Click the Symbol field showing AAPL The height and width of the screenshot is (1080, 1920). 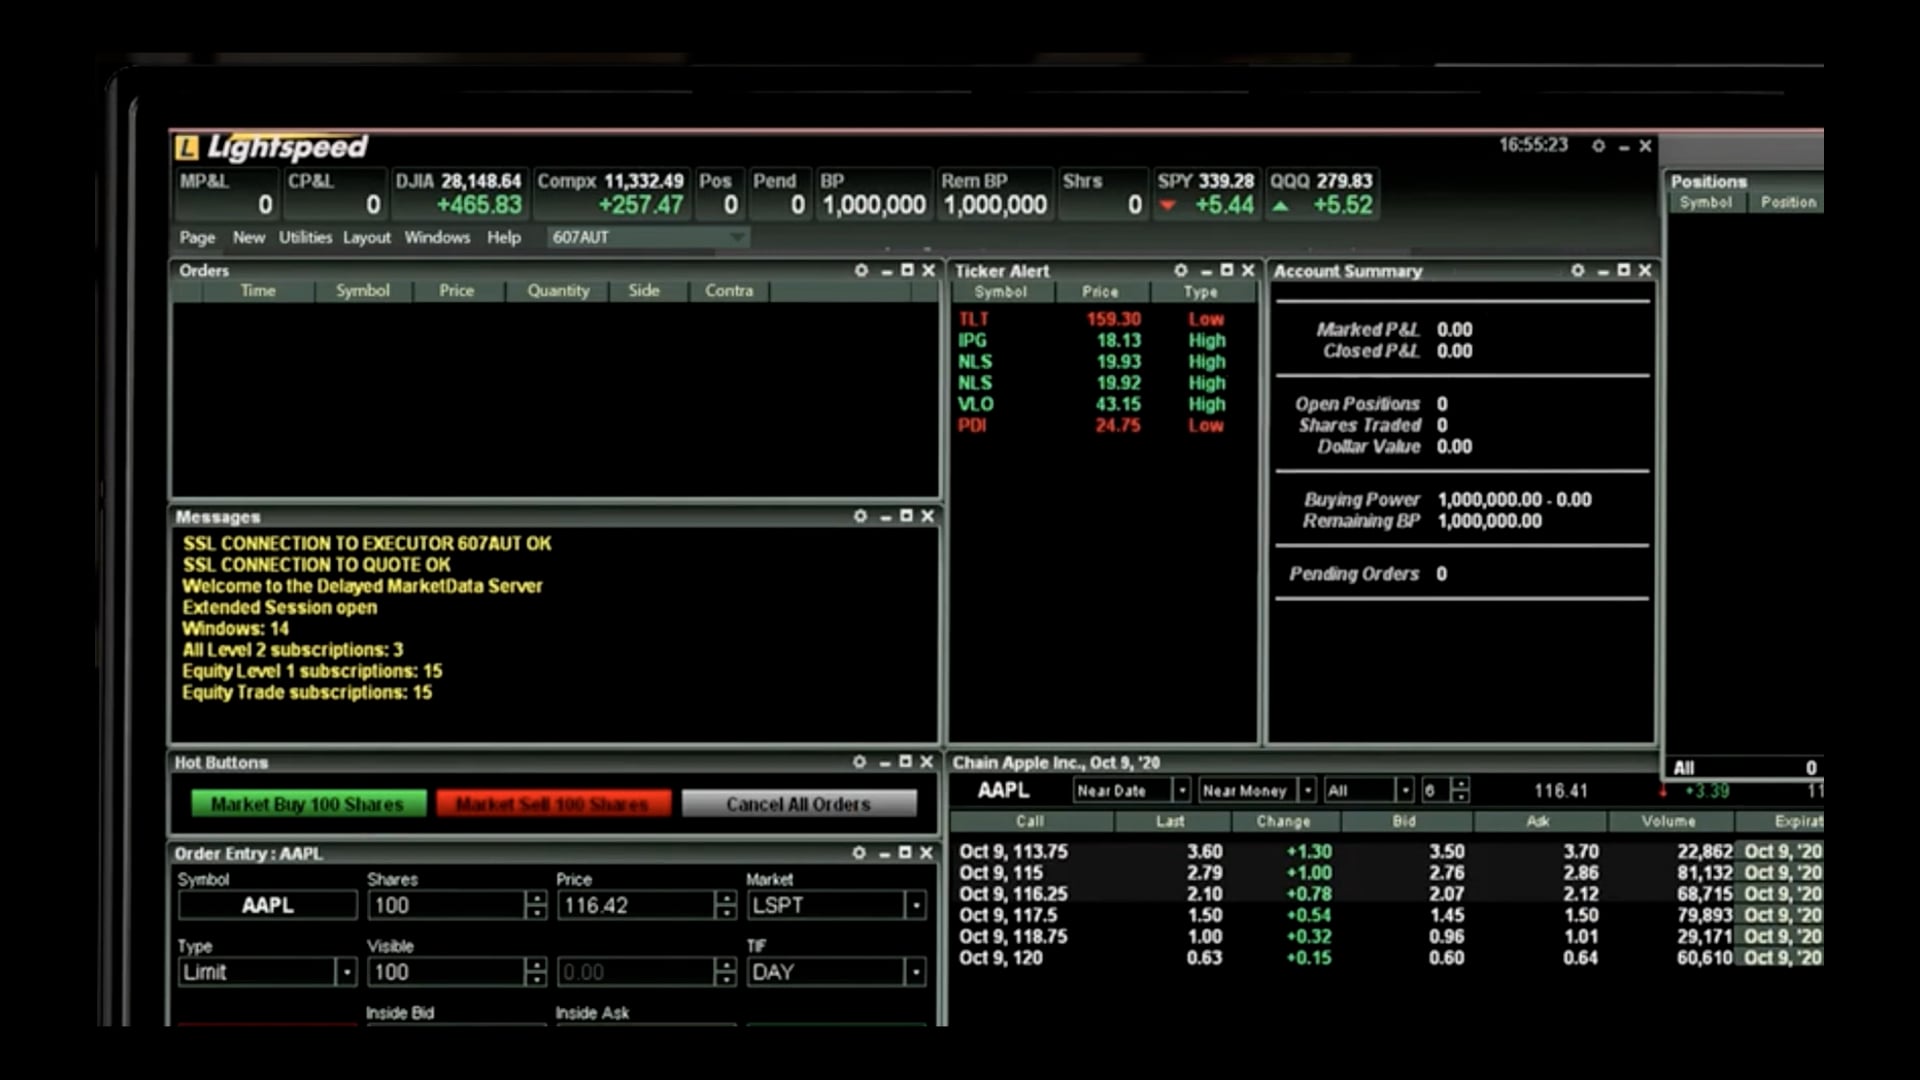[x=268, y=906]
